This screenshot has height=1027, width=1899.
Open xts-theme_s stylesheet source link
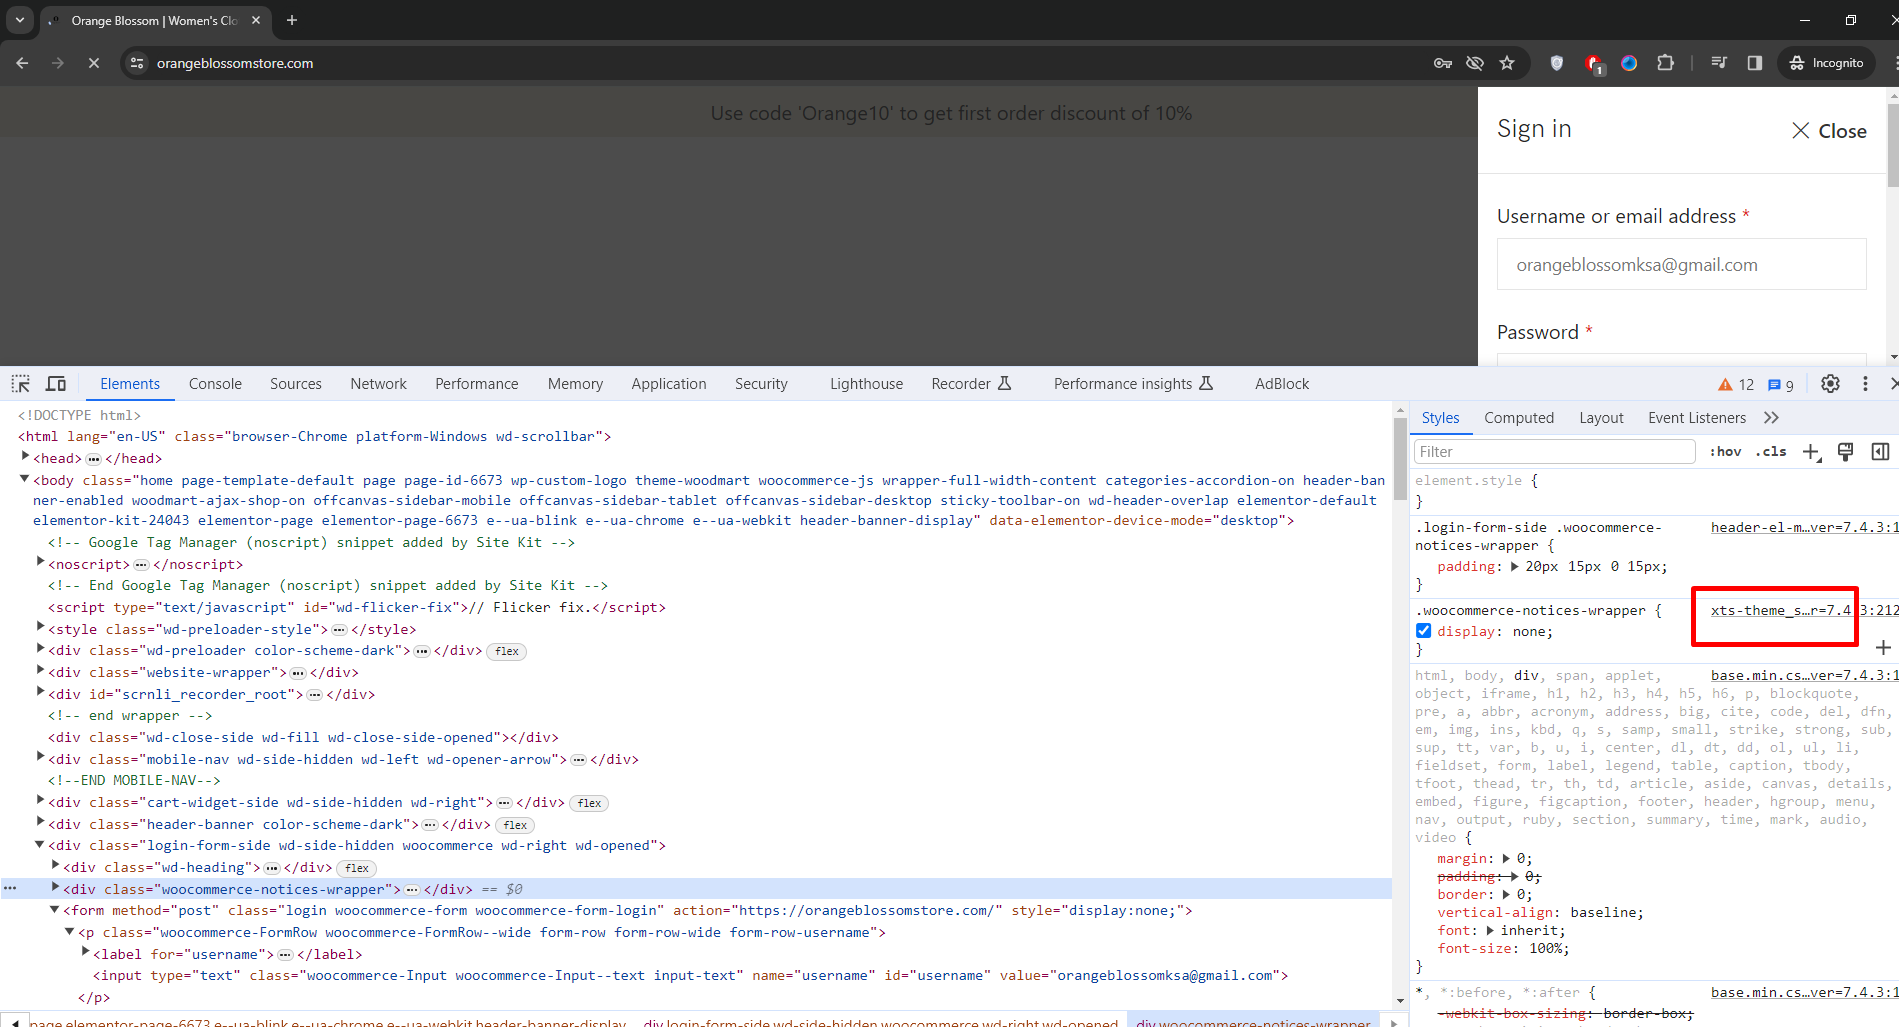1803,610
